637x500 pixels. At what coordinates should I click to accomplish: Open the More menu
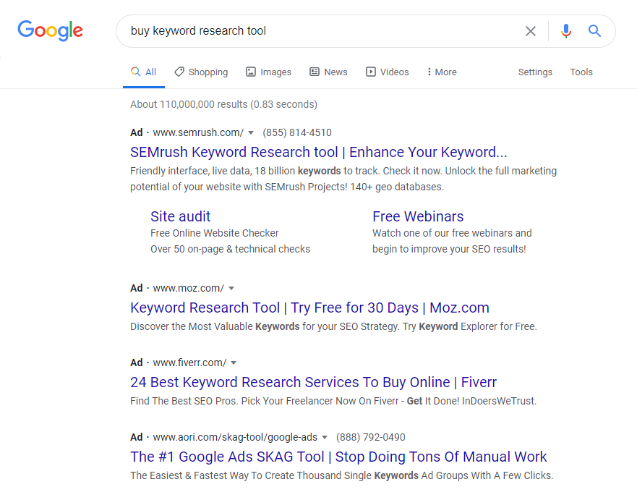click(x=442, y=72)
